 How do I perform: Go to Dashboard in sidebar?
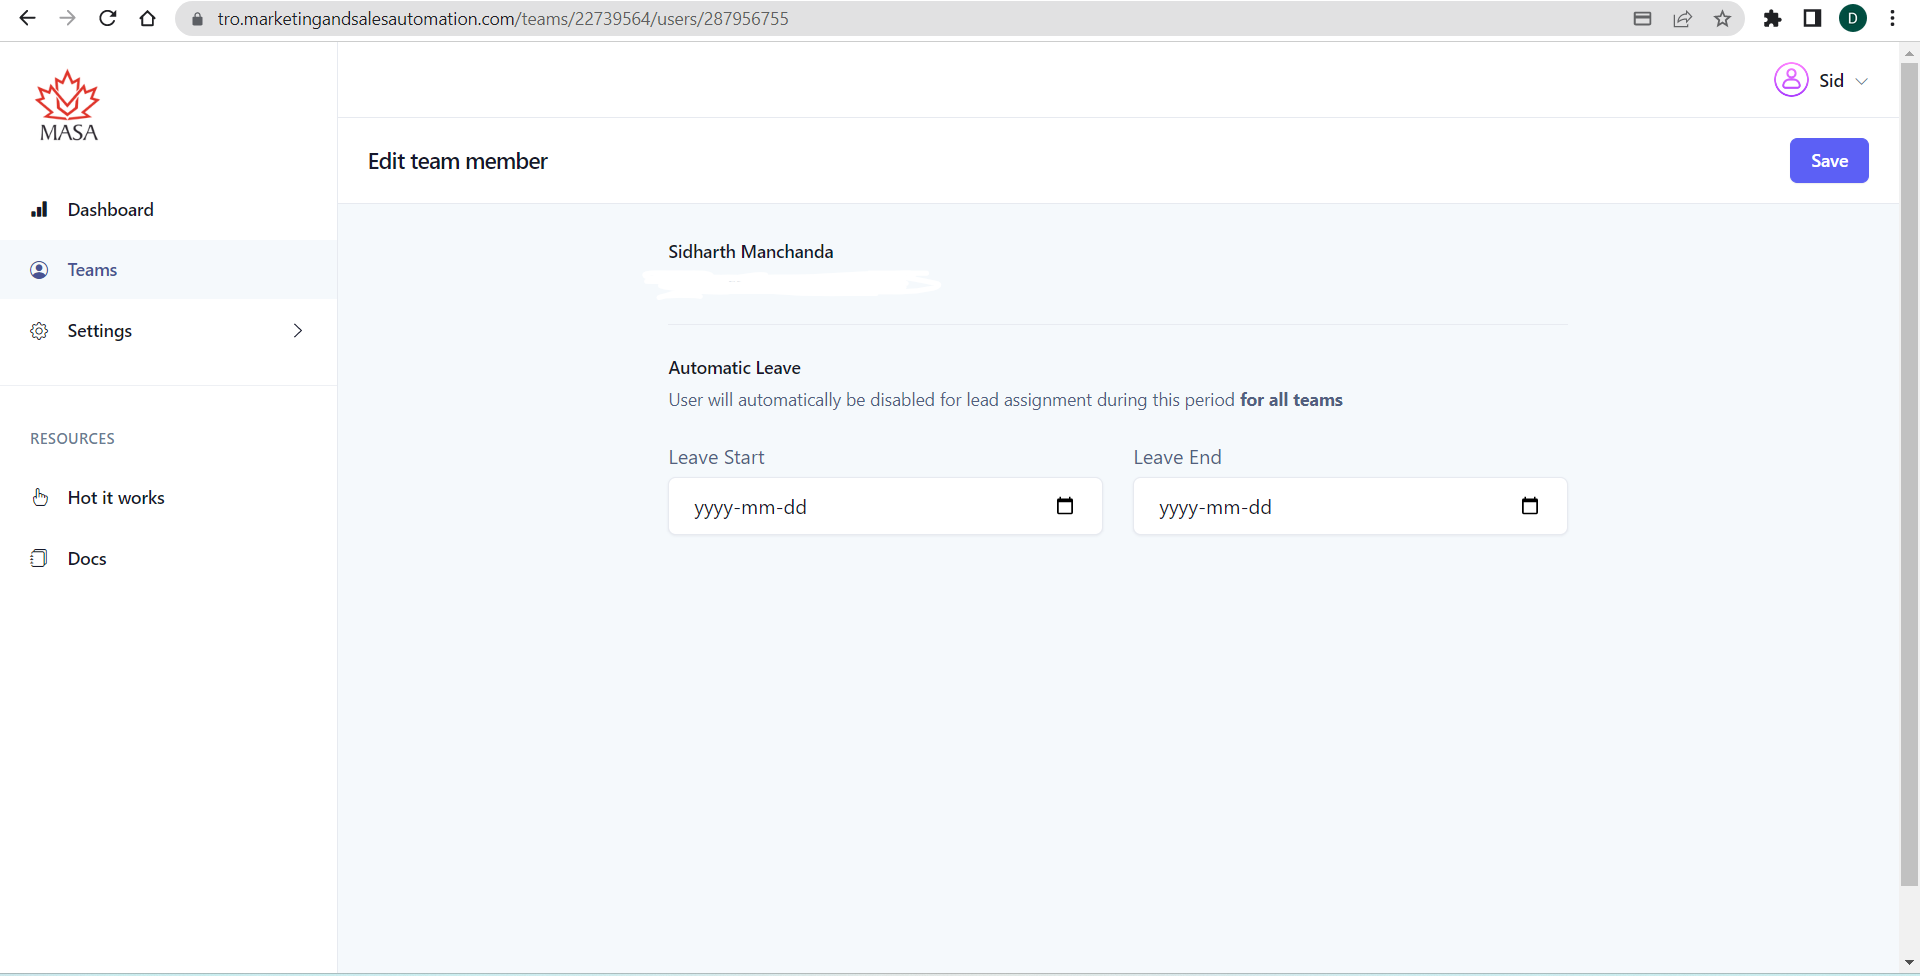click(x=110, y=210)
